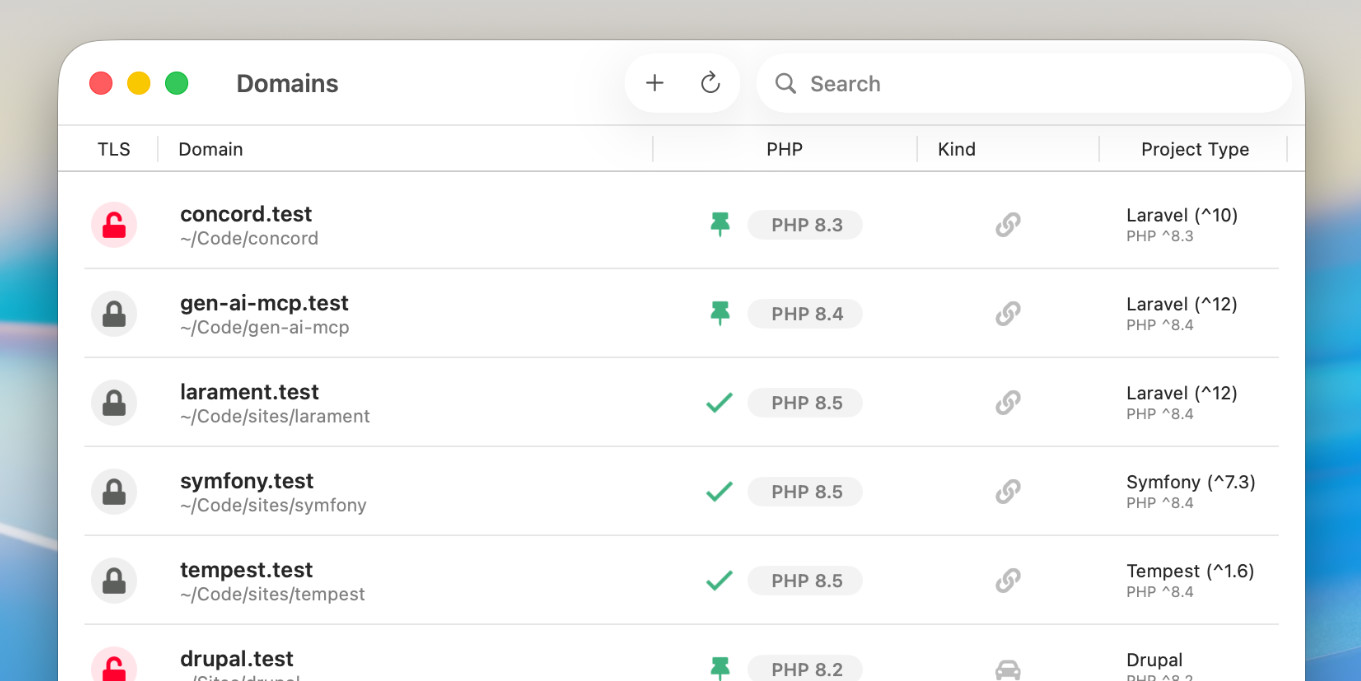Click the green checkmark for larament.test

[720, 403]
